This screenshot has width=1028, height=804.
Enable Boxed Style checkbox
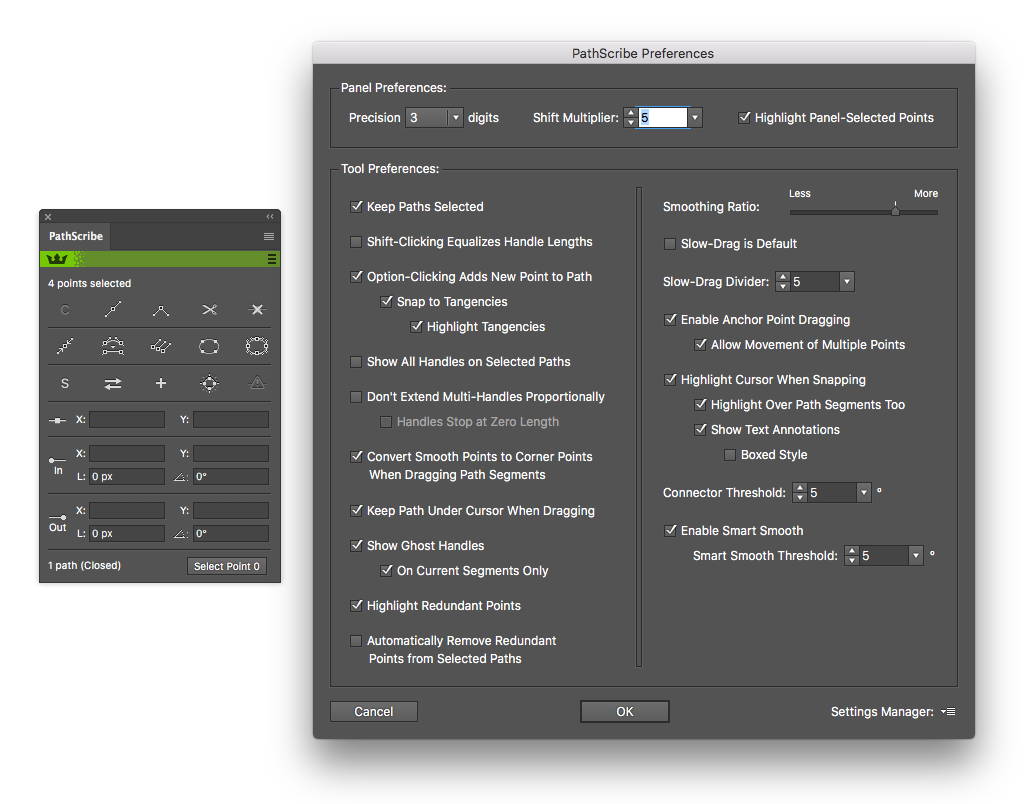click(x=730, y=454)
